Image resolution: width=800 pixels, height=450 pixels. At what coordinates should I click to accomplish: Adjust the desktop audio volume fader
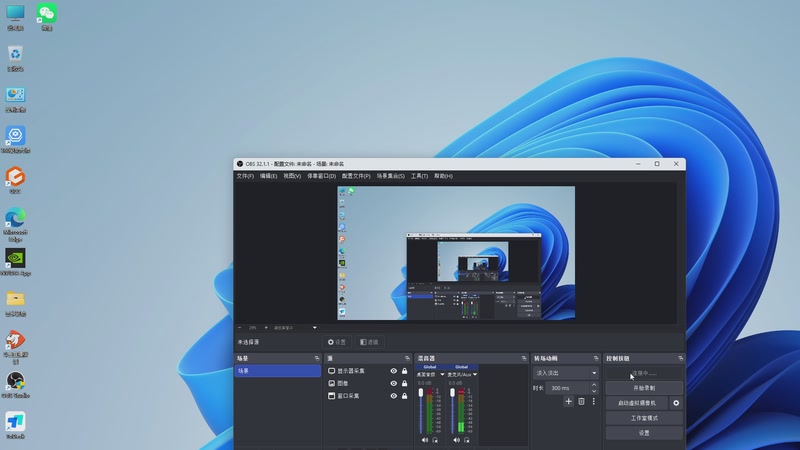coord(421,392)
